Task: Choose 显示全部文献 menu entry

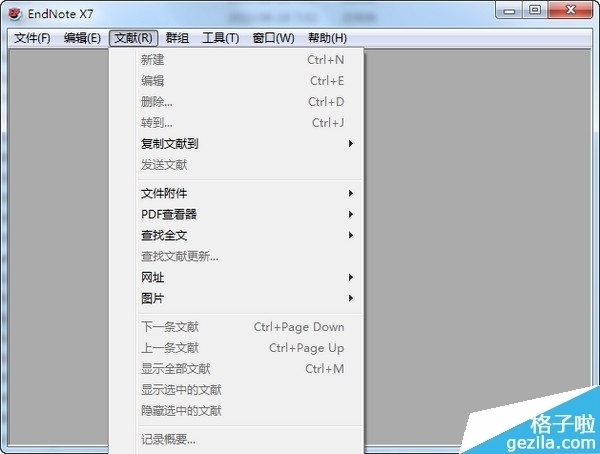Action: pyautogui.click(x=236, y=369)
